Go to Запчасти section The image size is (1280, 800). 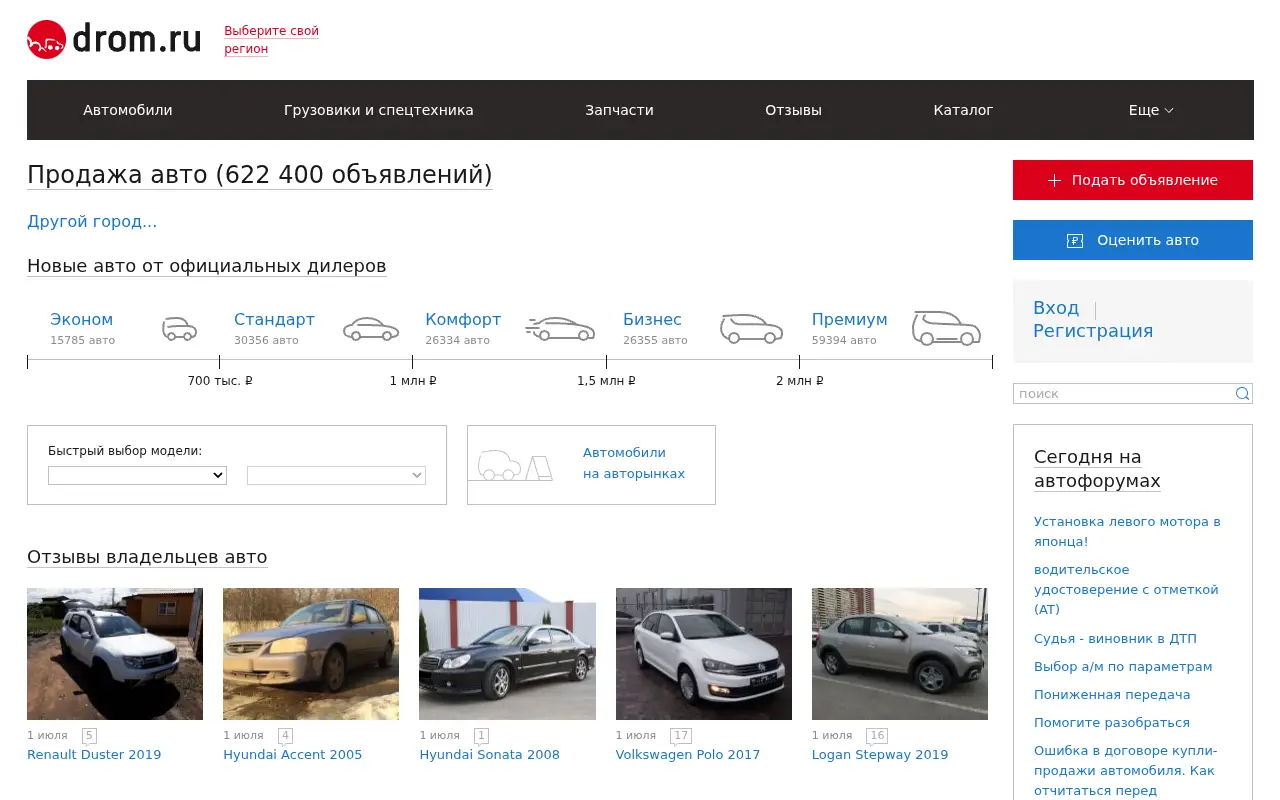click(x=619, y=110)
